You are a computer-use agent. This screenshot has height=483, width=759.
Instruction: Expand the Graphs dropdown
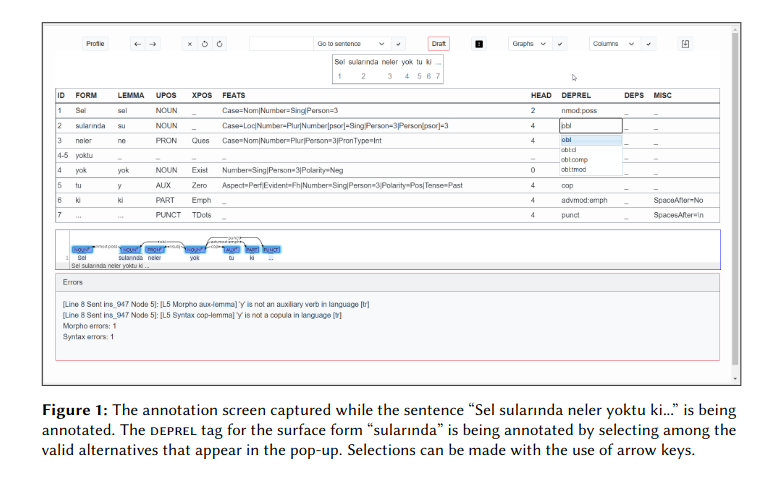[x=531, y=44]
